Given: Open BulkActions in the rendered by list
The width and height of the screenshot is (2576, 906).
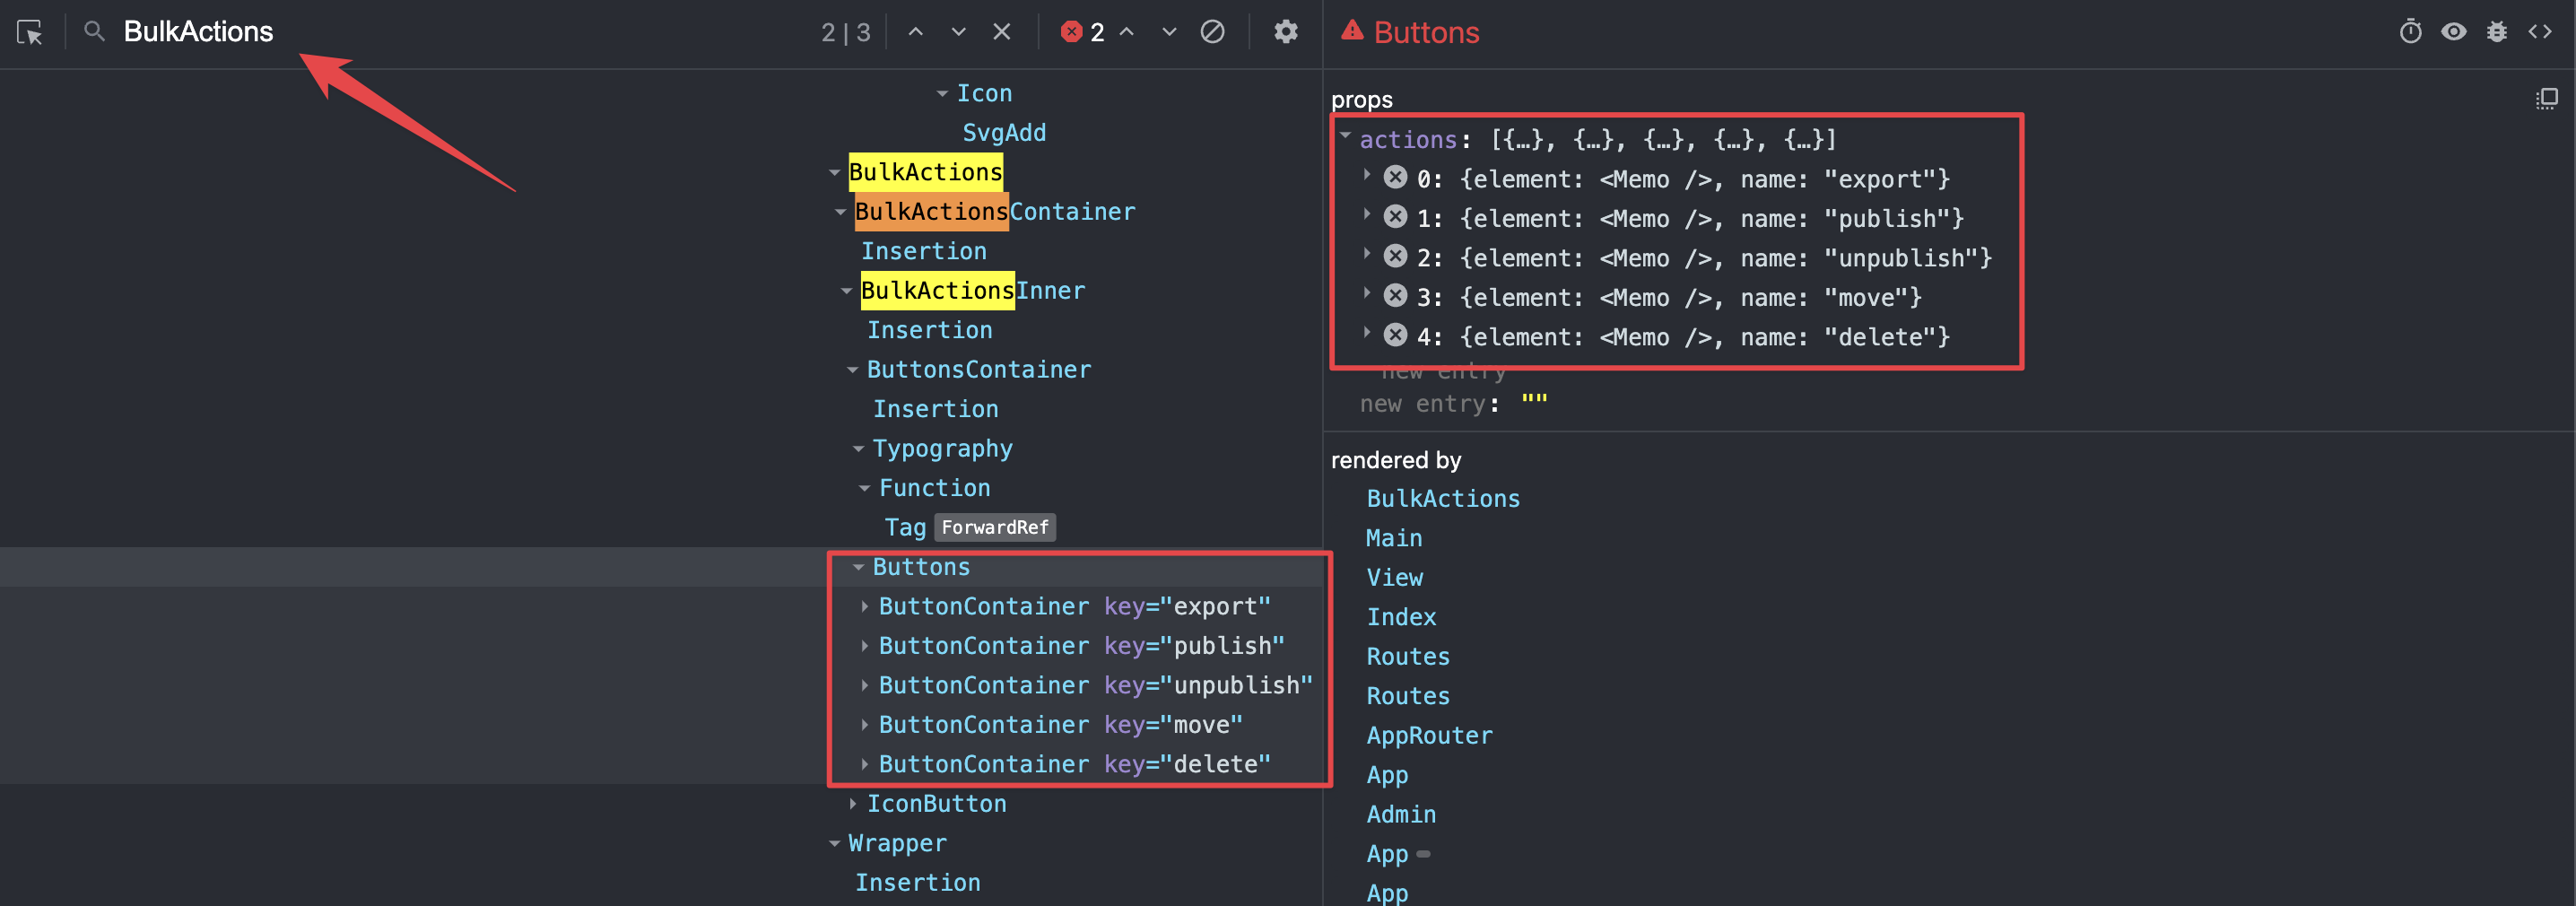Looking at the screenshot, I should tap(1443, 498).
